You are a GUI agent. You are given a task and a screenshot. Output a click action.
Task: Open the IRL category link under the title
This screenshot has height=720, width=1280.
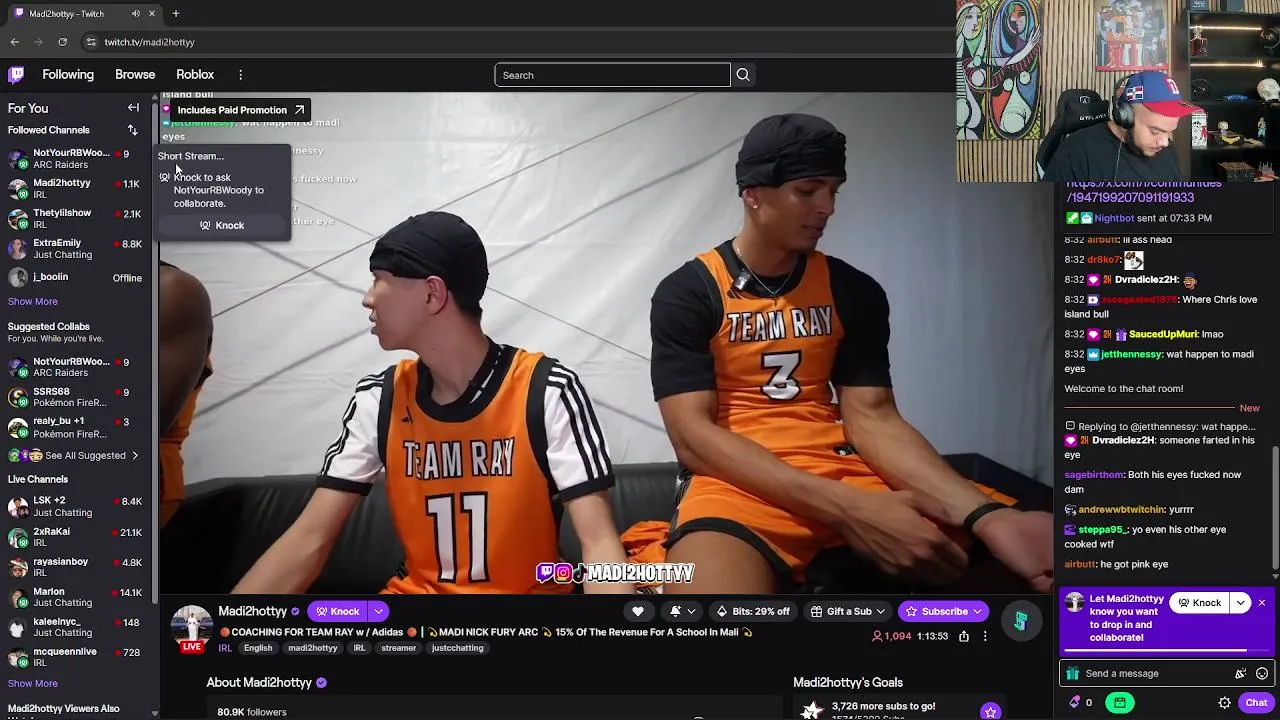(x=225, y=648)
